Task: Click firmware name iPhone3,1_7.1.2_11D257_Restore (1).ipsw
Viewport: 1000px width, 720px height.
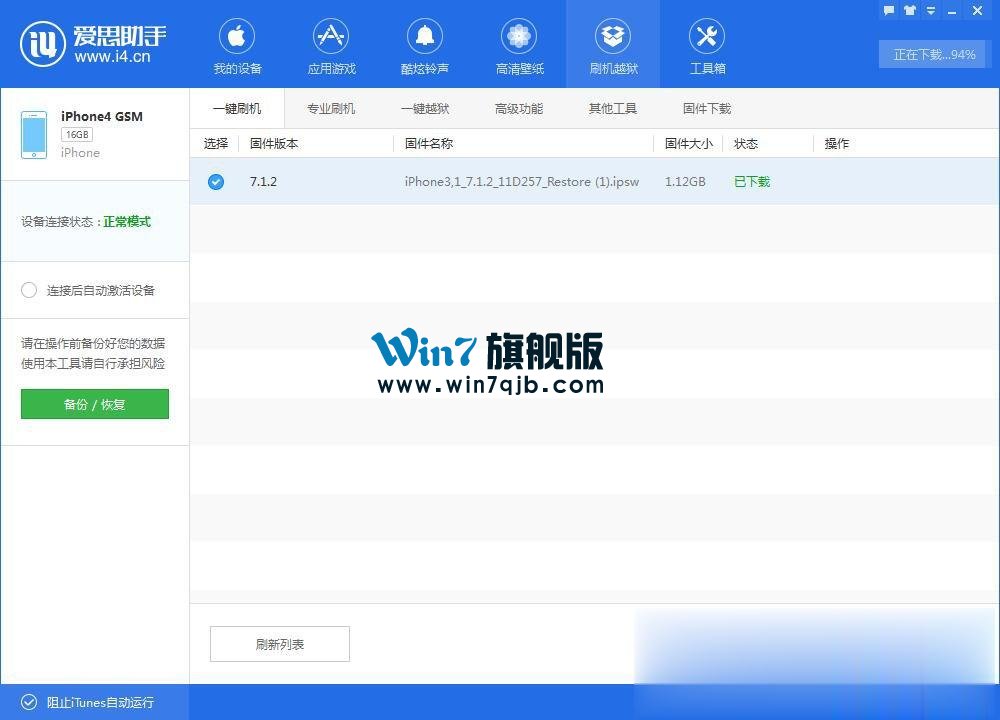Action: tap(522, 182)
